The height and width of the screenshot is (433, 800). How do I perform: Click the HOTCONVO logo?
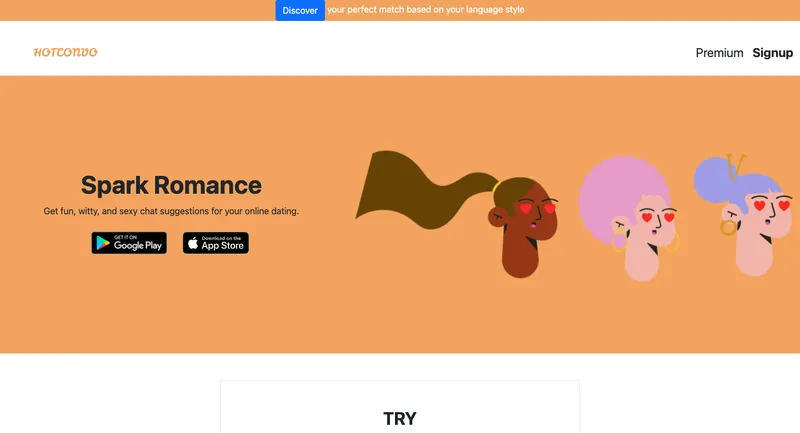click(65, 53)
